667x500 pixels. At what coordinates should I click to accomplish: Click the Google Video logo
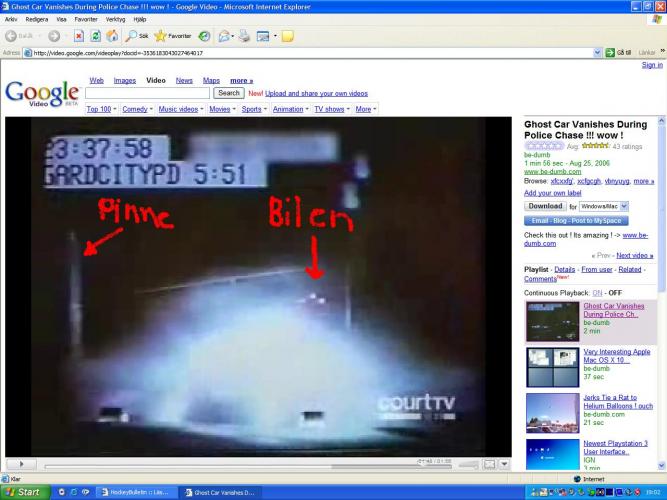42,94
